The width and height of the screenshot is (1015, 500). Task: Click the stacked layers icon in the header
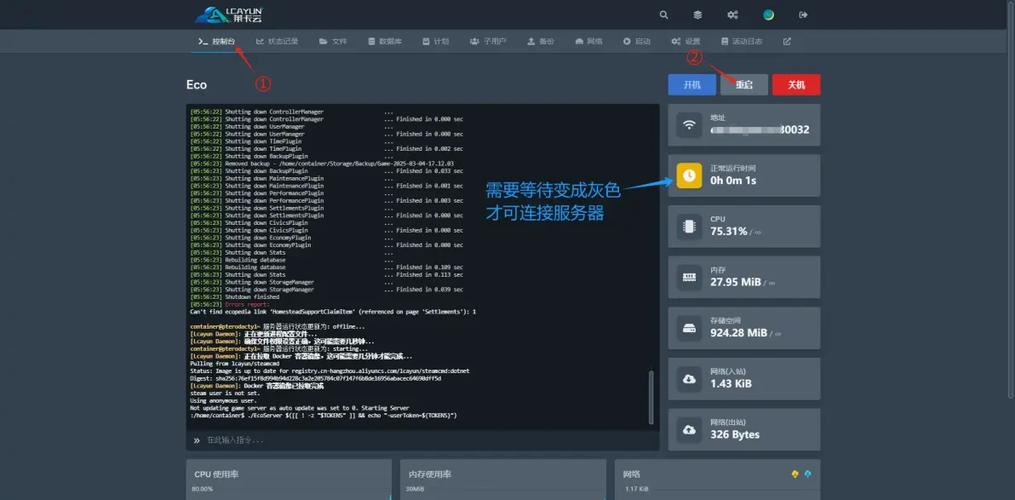coord(698,15)
